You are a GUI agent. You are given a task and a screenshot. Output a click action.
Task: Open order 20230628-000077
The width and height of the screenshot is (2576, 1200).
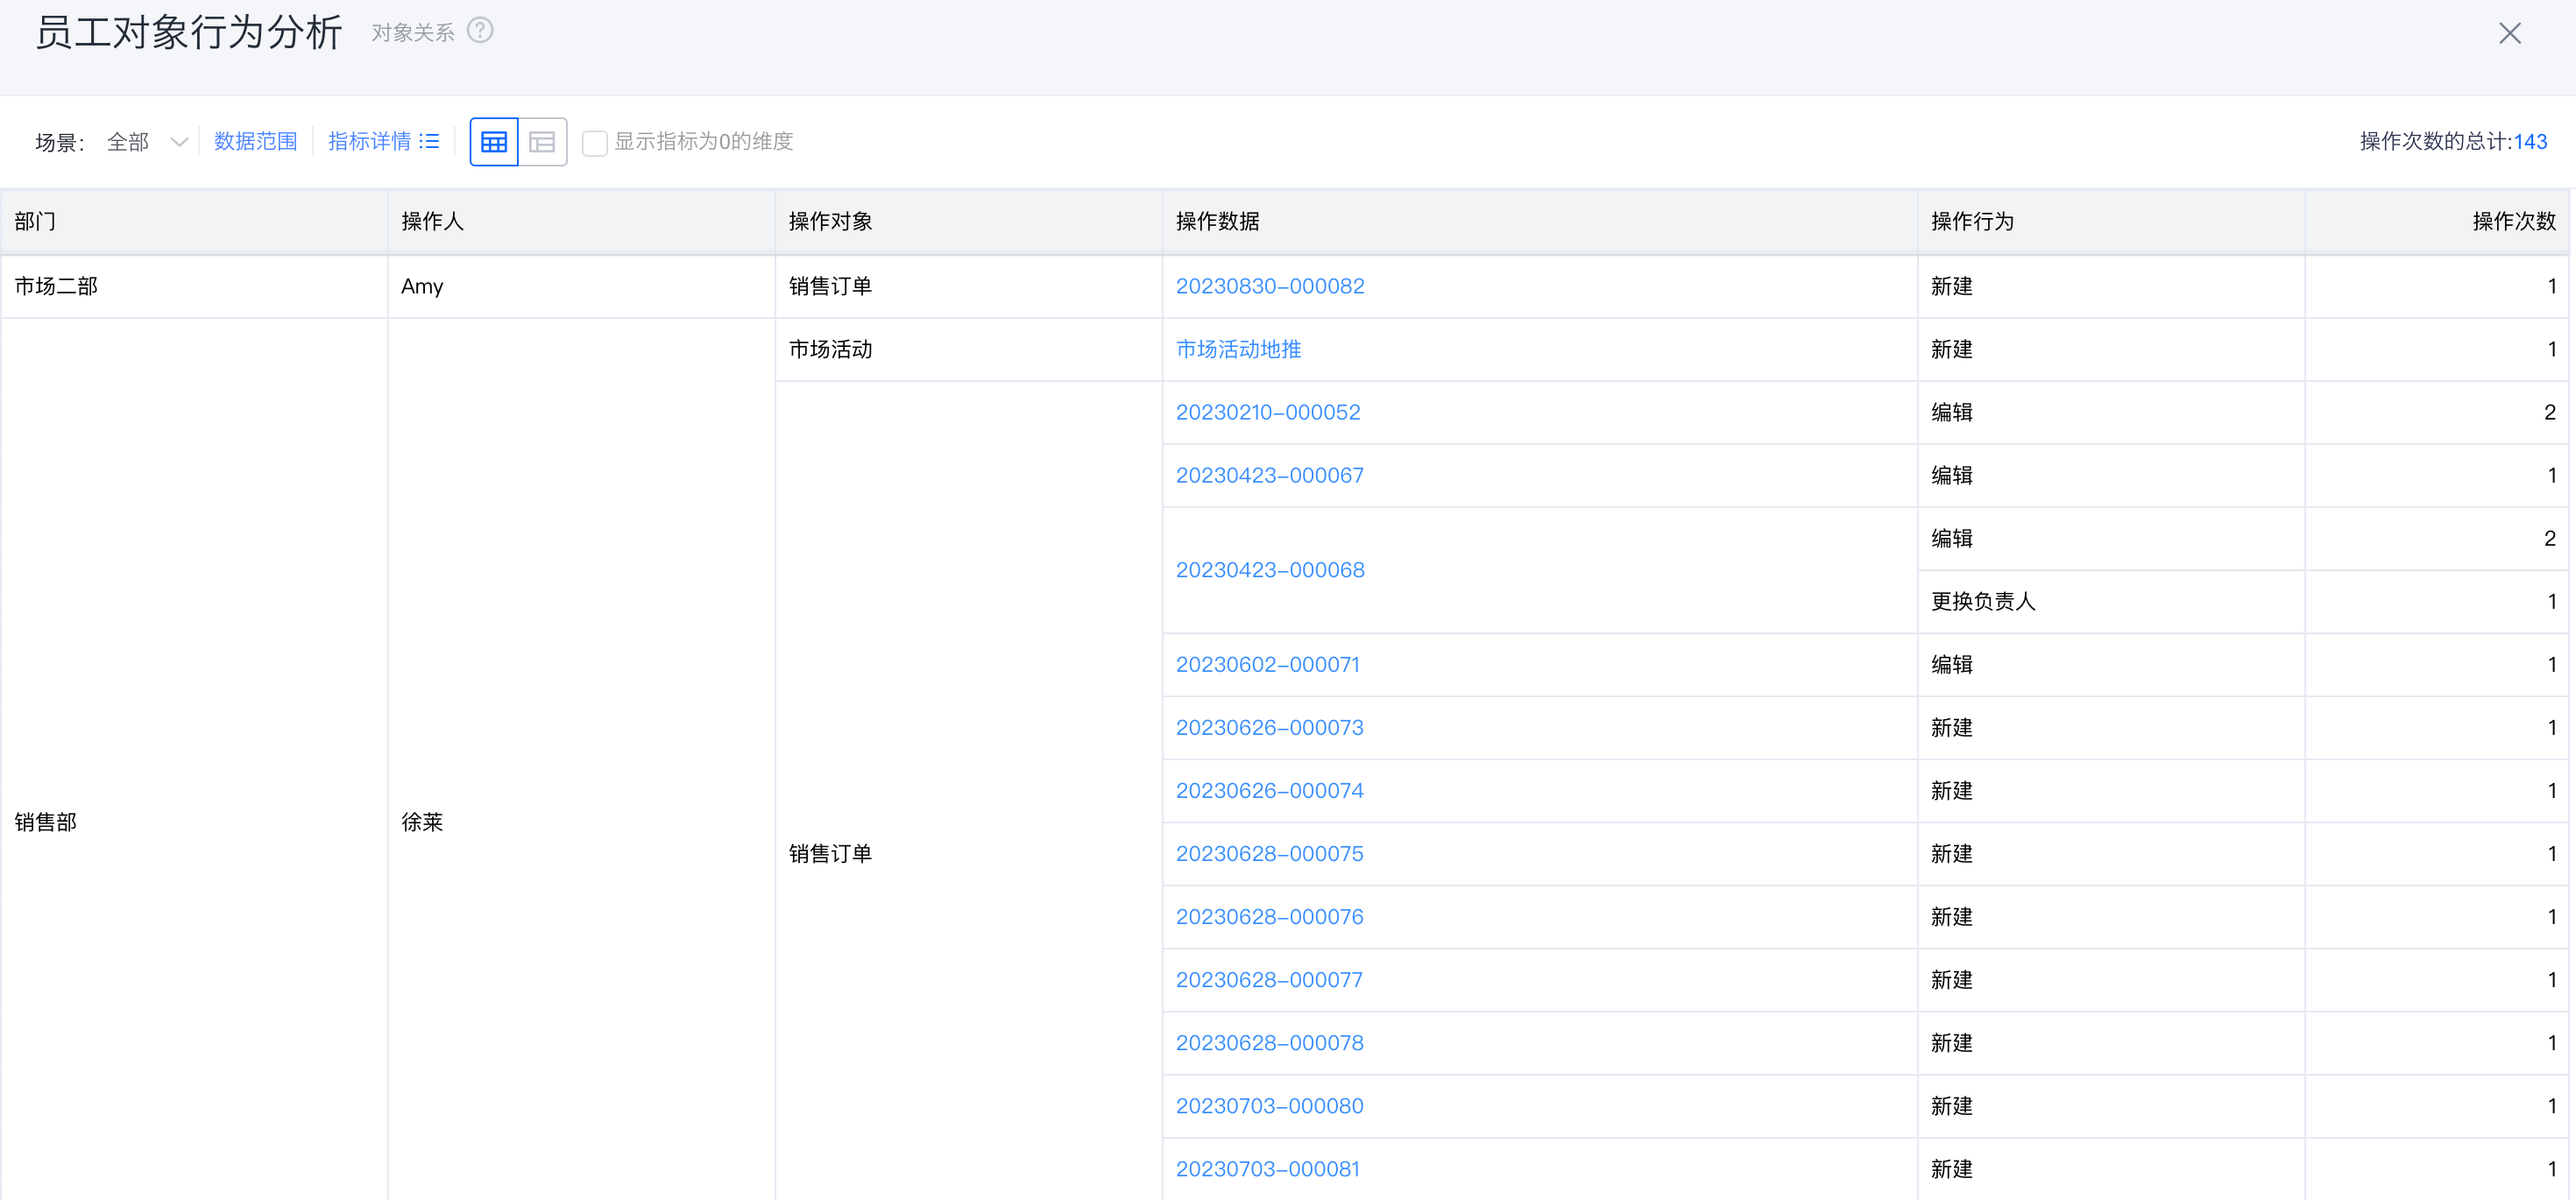1268,980
